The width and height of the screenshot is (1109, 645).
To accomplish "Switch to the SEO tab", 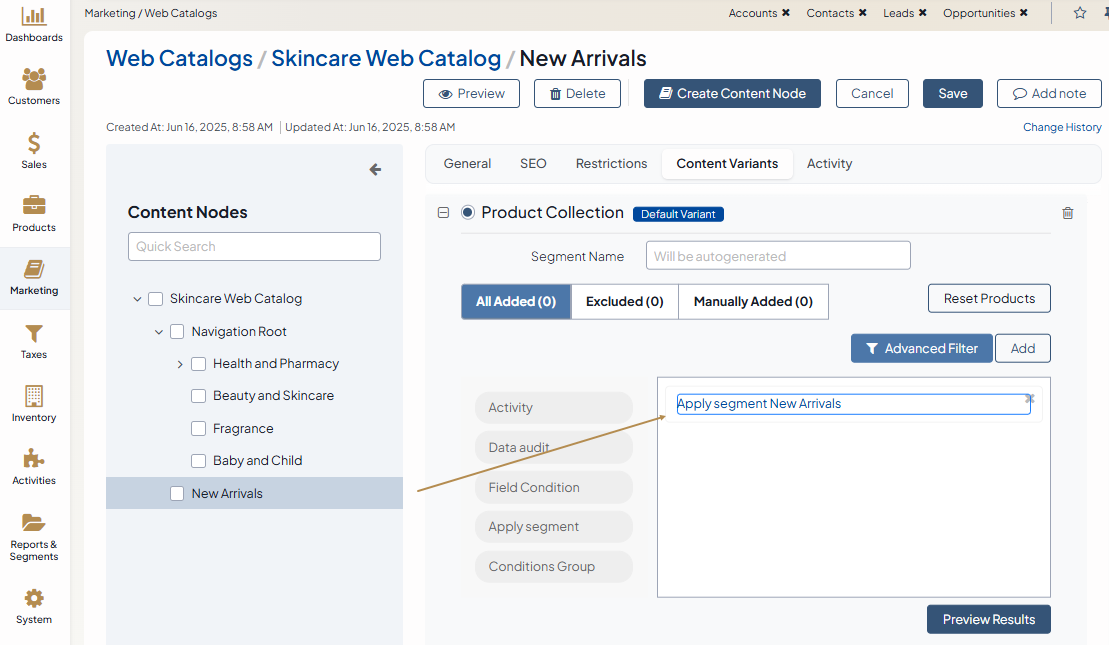I will click(x=533, y=164).
